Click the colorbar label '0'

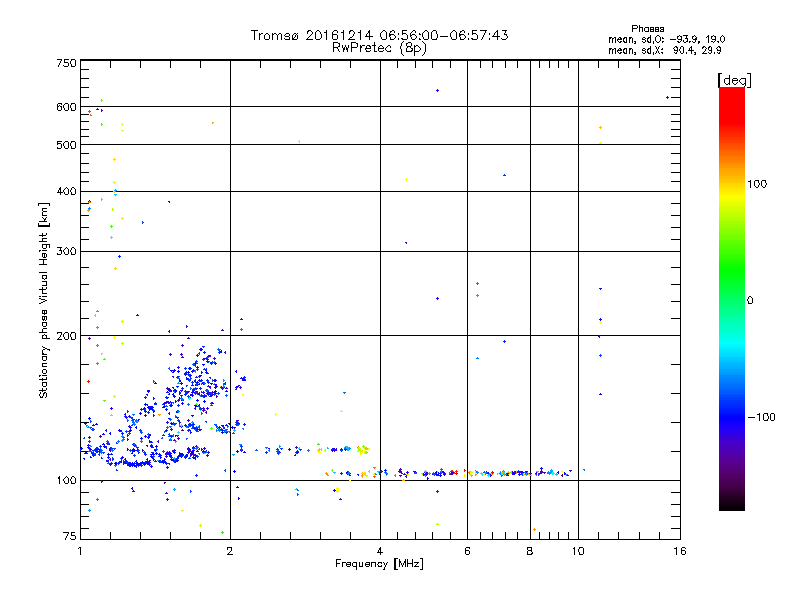coord(750,301)
